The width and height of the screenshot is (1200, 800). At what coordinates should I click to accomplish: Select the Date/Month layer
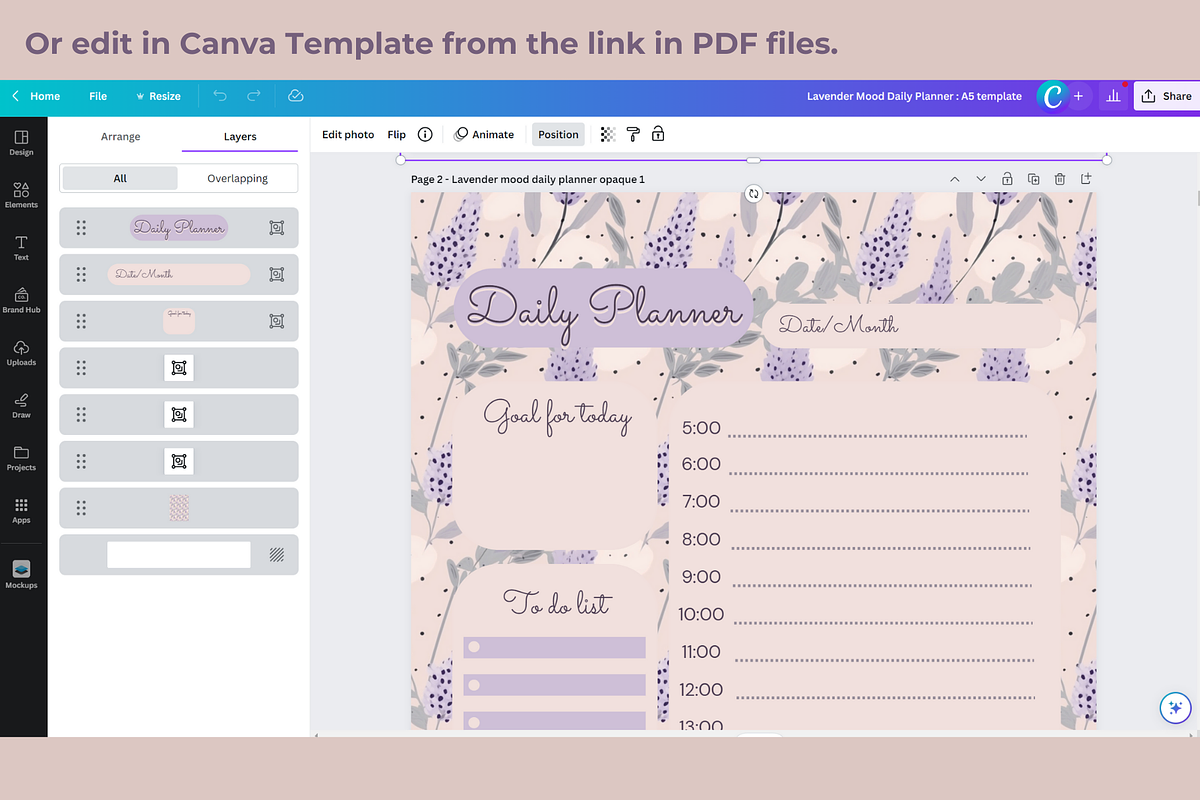pos(179,274)
